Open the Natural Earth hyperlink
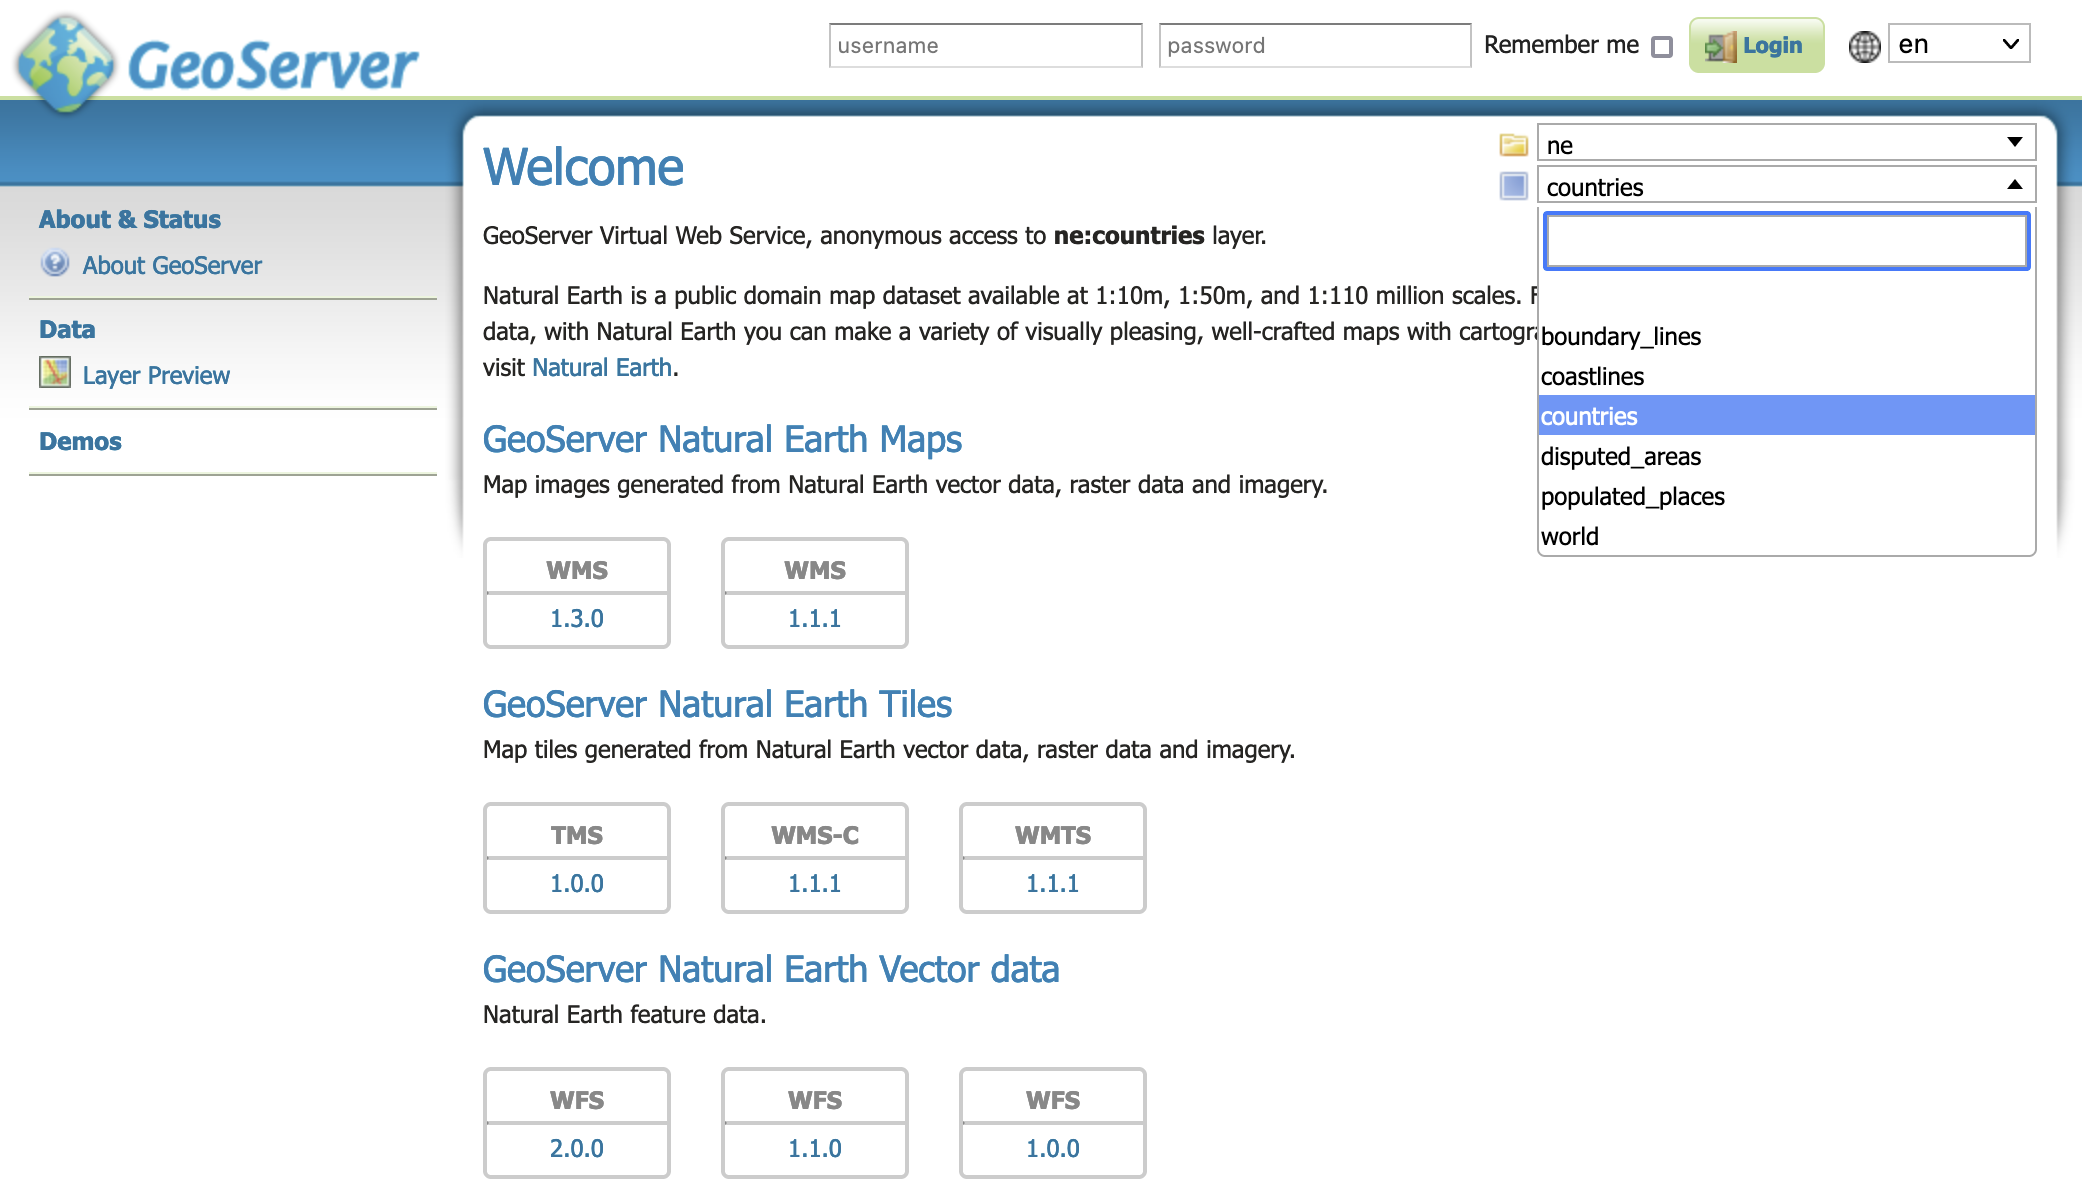This screenshot has width=2082, height=1196. [601, 368]
